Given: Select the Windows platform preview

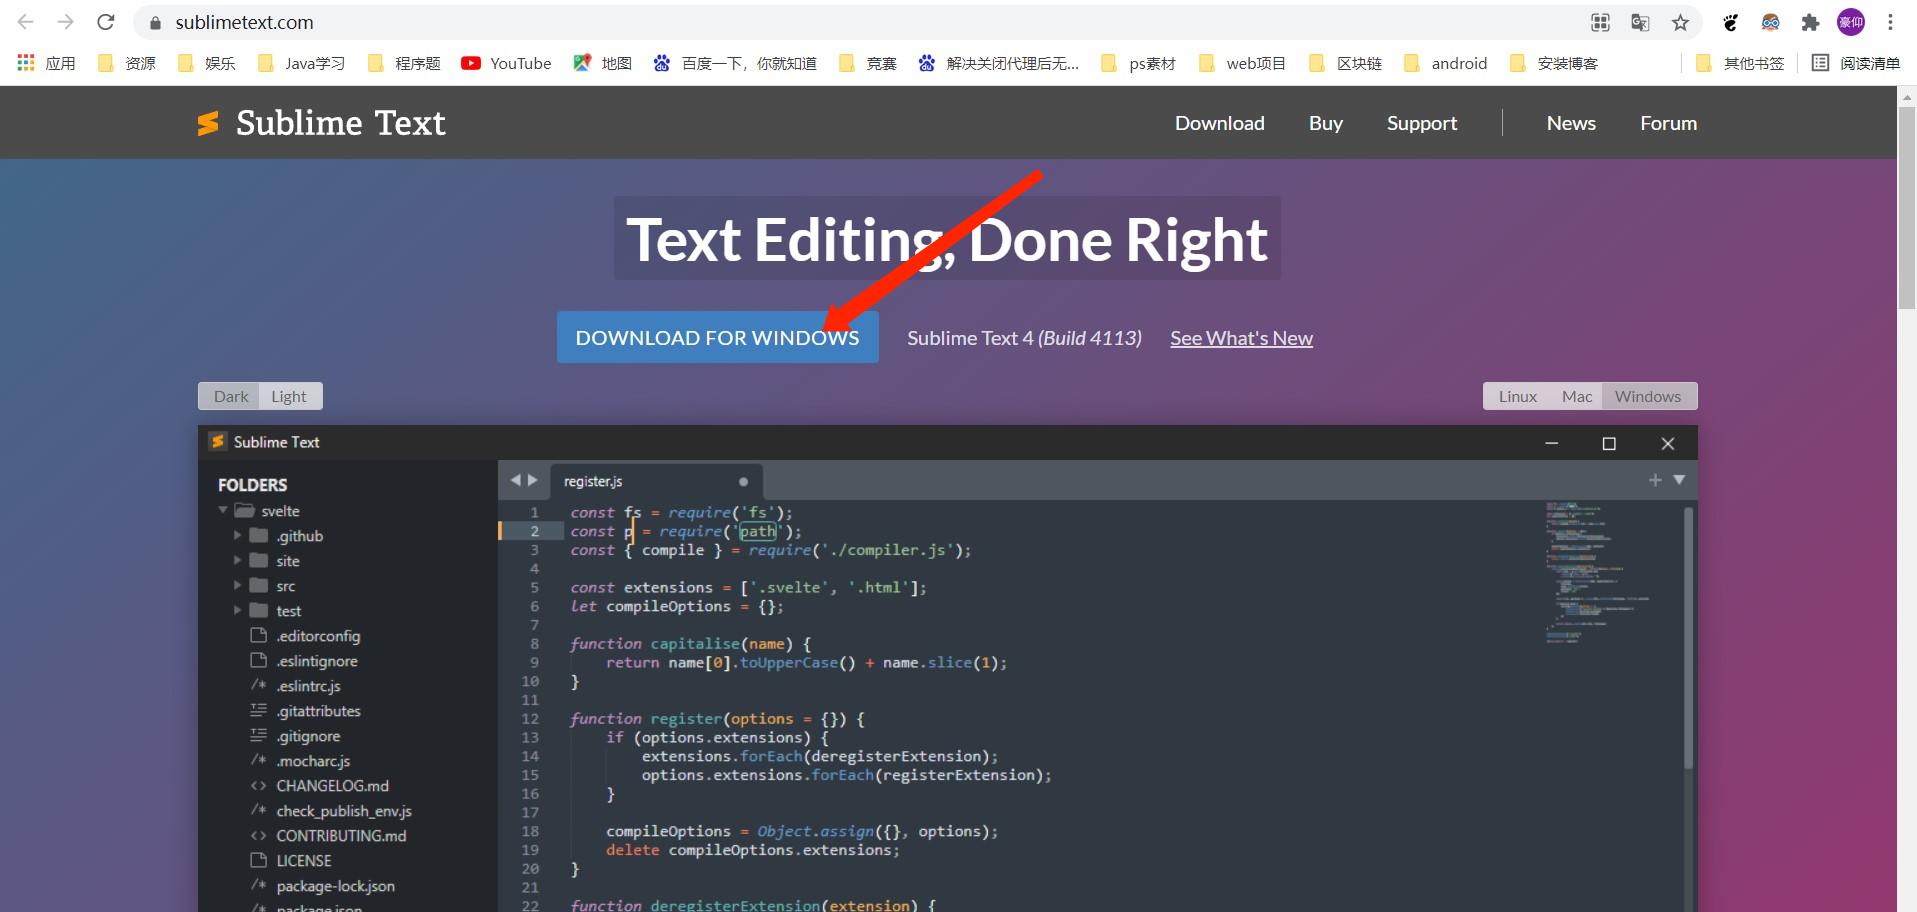Looking at the screenshot, I should coord(1648,396).
